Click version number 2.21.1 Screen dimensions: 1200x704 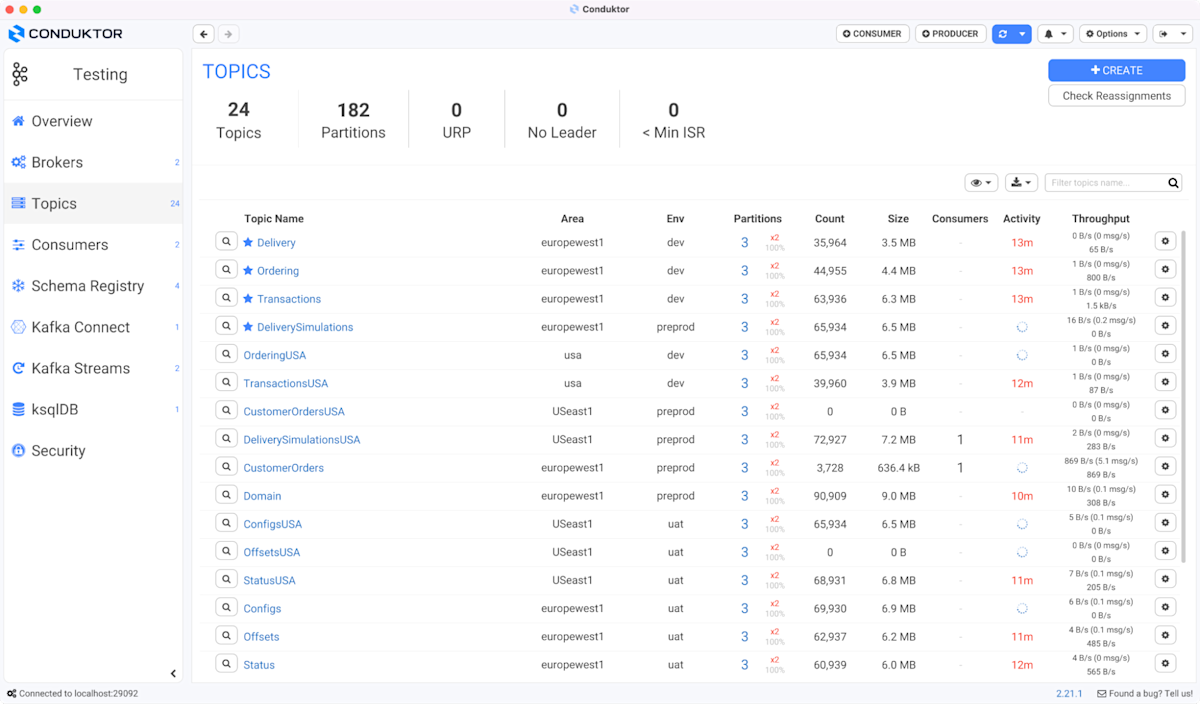point(1069,693)
